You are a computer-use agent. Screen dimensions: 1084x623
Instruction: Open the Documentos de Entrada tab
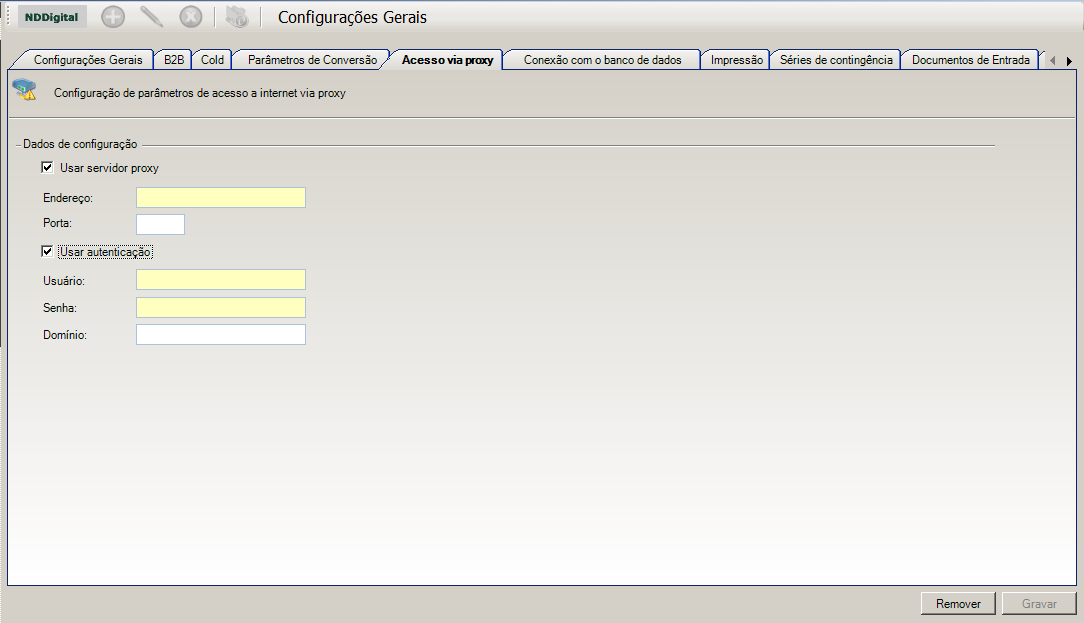[x=971, y=60]
